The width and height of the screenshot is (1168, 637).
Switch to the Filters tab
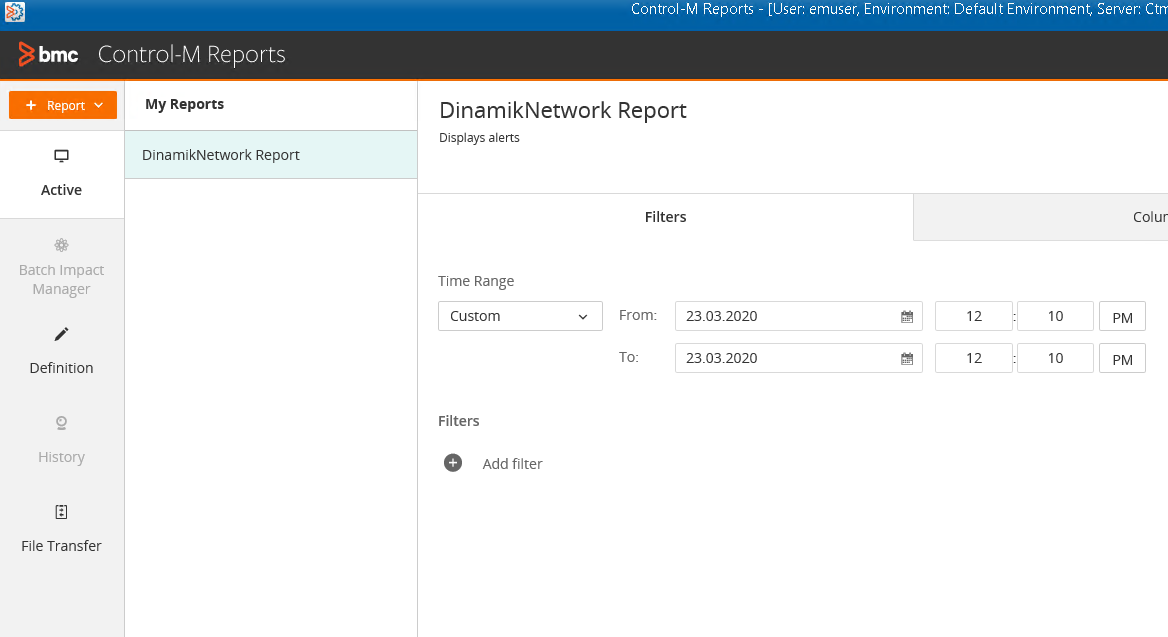[x=665, y=217]
